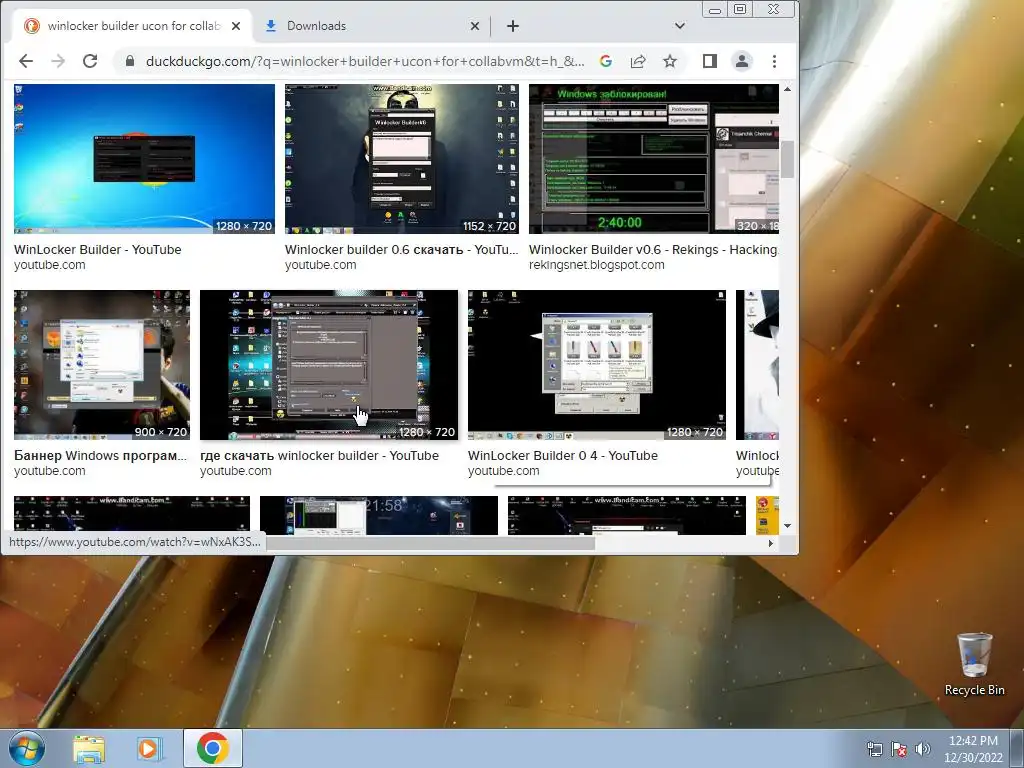Minimize the Chrome window

[715, 10]
